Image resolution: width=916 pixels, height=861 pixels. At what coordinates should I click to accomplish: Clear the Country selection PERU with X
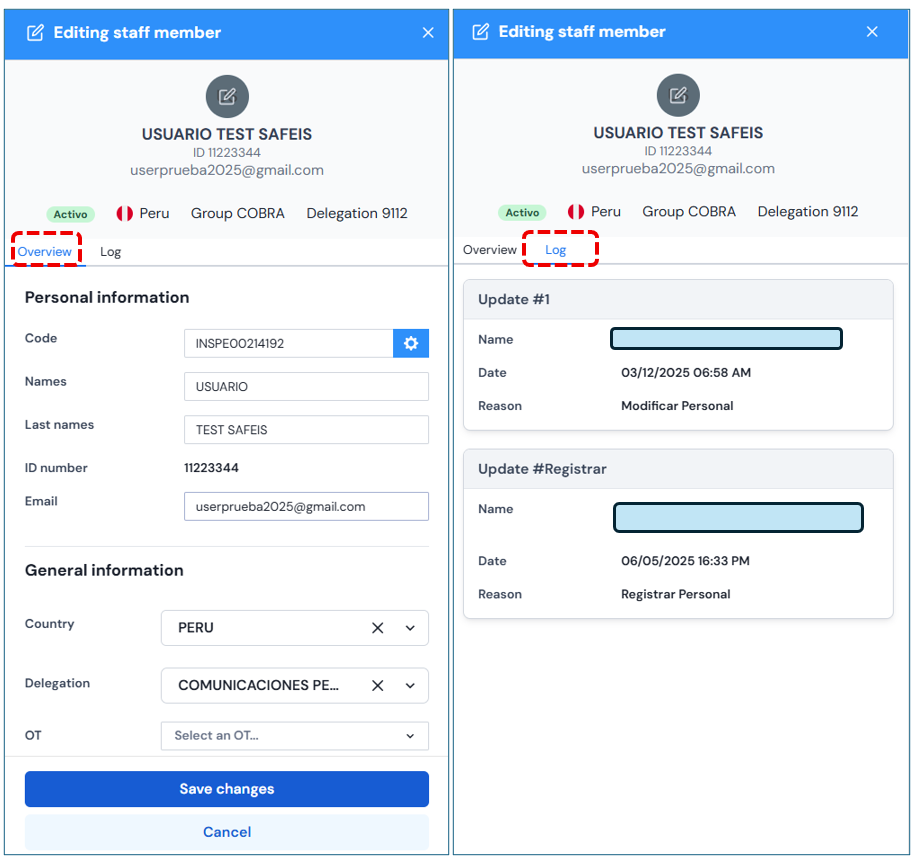point(378,628)
